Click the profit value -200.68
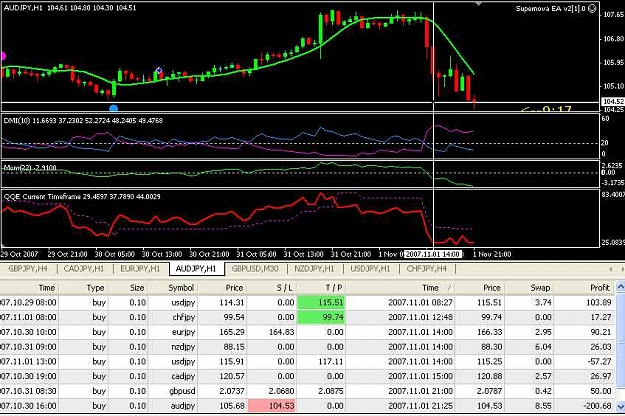 [597, 406]
